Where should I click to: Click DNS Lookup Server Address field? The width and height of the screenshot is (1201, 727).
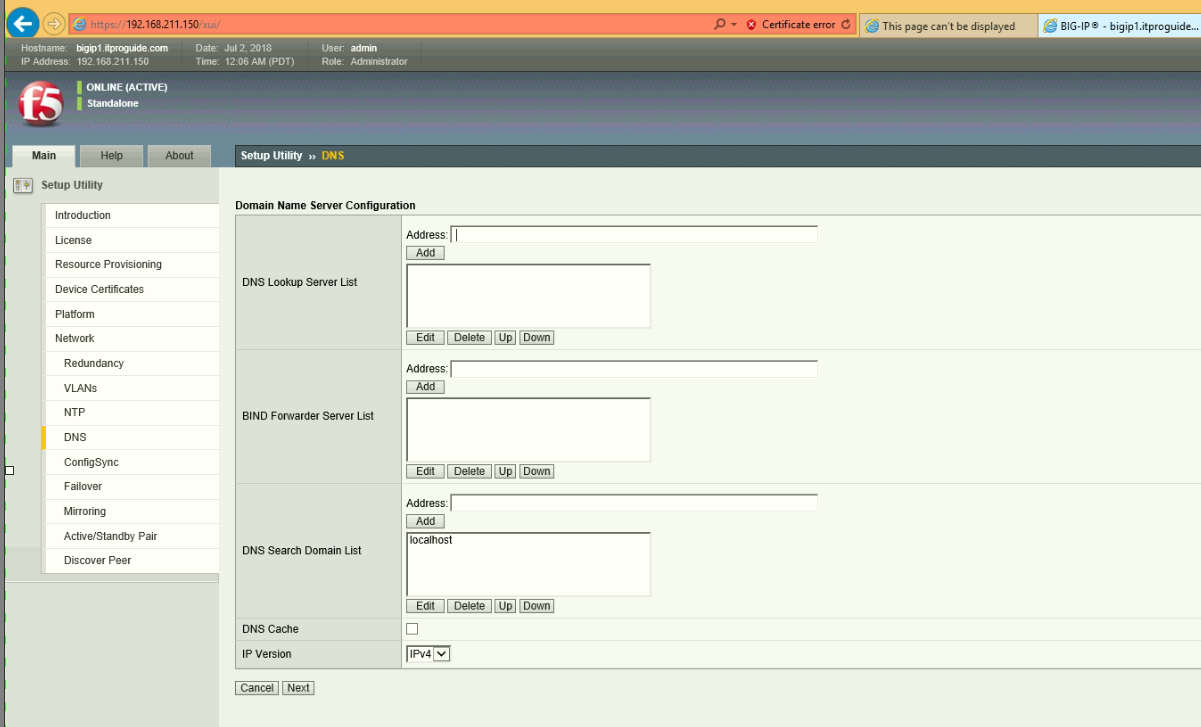coord(634,235)
